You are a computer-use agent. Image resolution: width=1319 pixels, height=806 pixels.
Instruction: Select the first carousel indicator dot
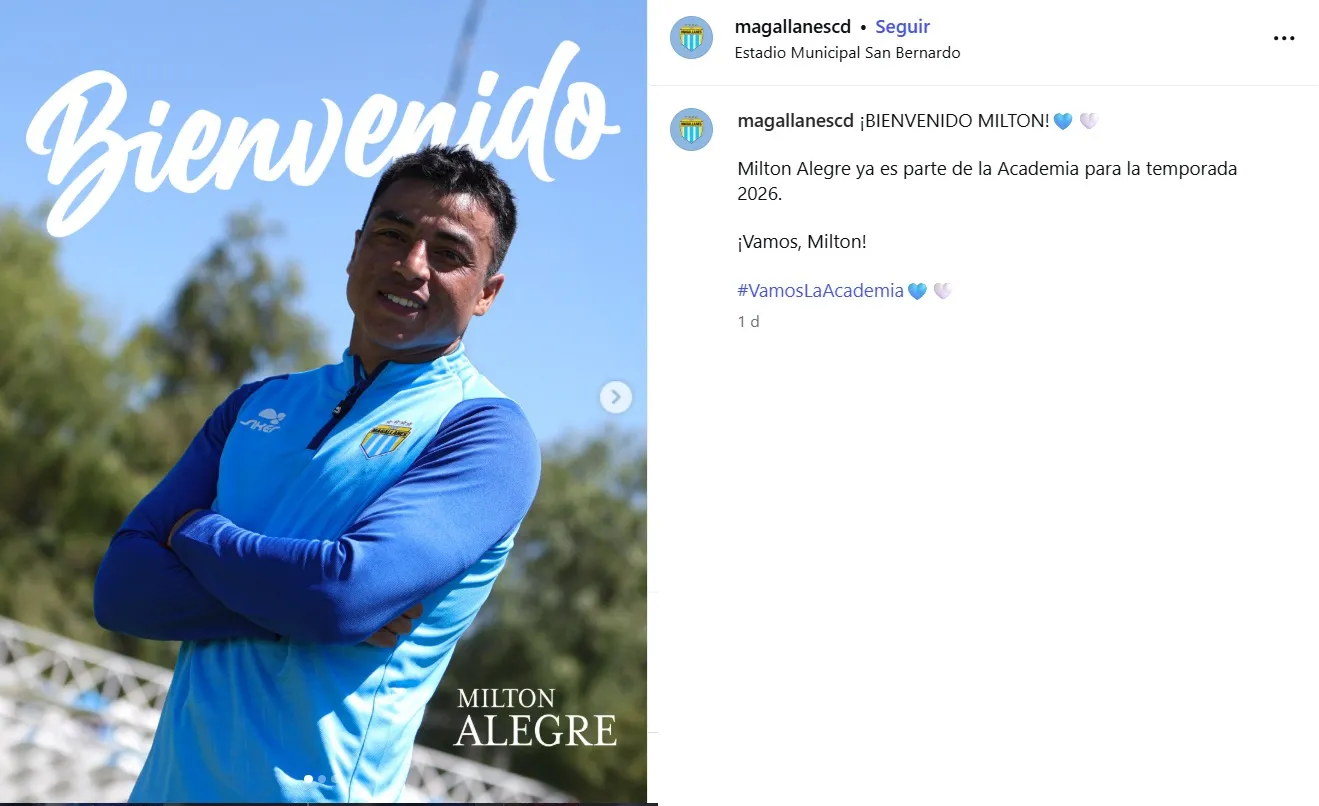point(308,778)
